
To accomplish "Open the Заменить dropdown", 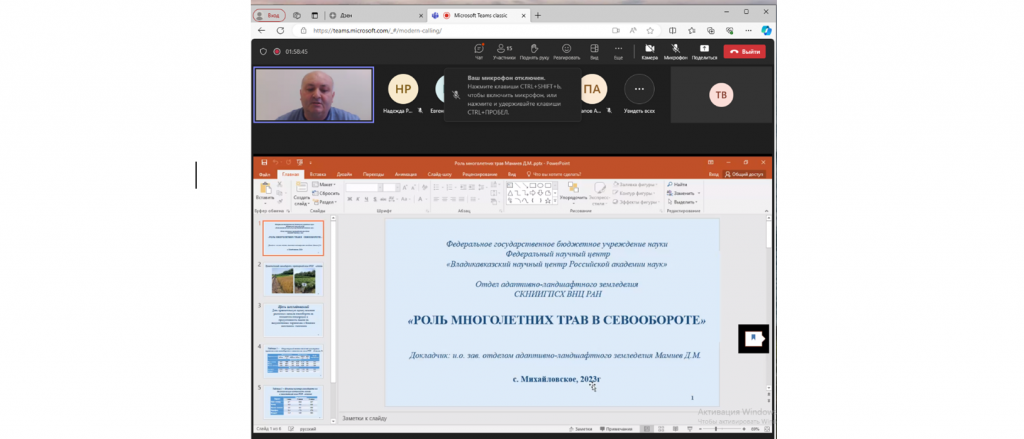I will (x=684, y=193).
